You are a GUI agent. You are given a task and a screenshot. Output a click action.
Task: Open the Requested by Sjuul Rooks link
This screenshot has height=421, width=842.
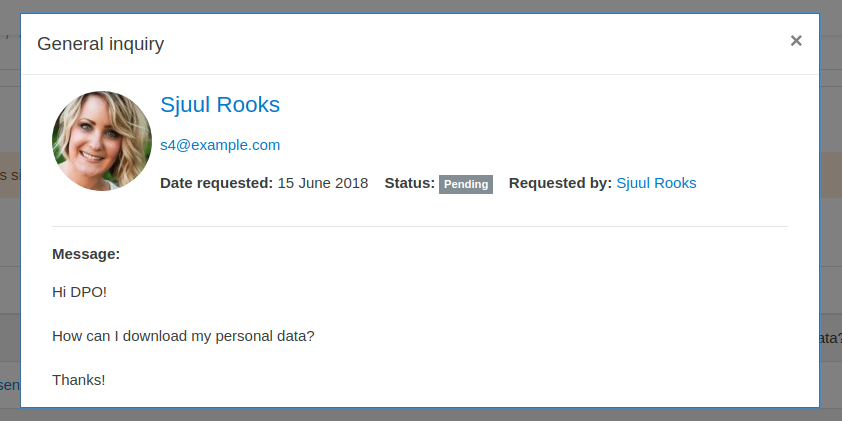pyautogui.click(x=656, y=183)
